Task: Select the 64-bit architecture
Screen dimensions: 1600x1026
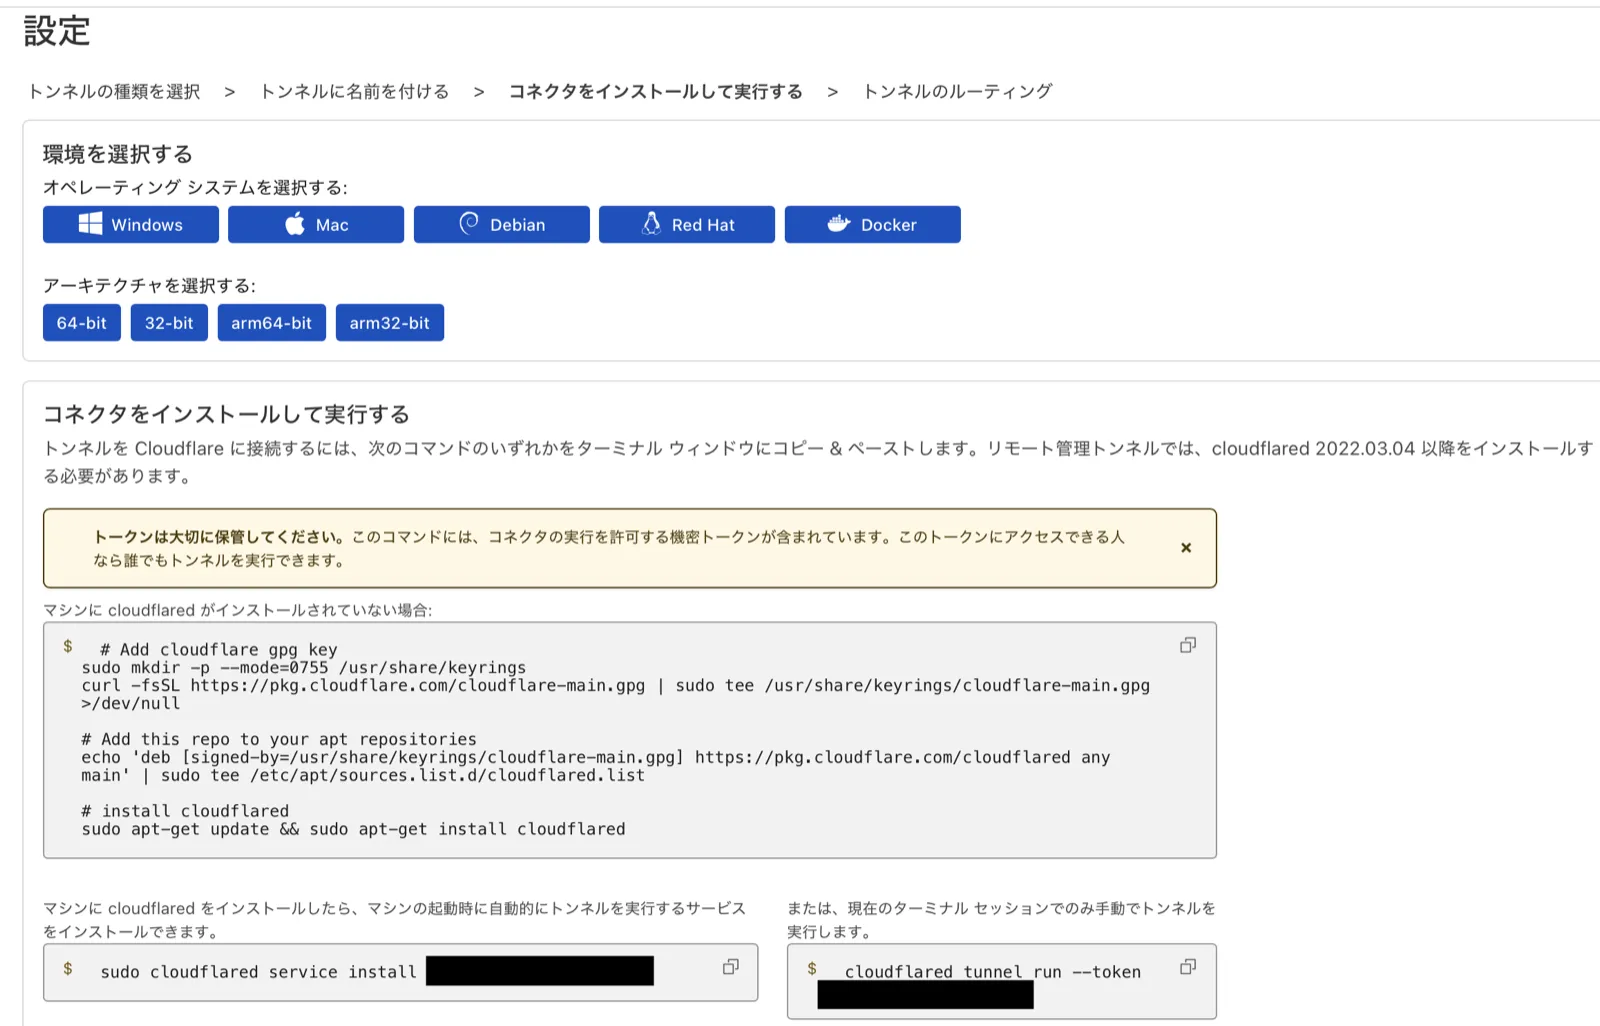Action: 81,322
